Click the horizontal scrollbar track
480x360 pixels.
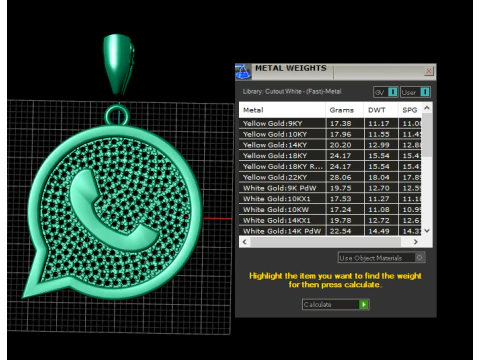(325, 242)
